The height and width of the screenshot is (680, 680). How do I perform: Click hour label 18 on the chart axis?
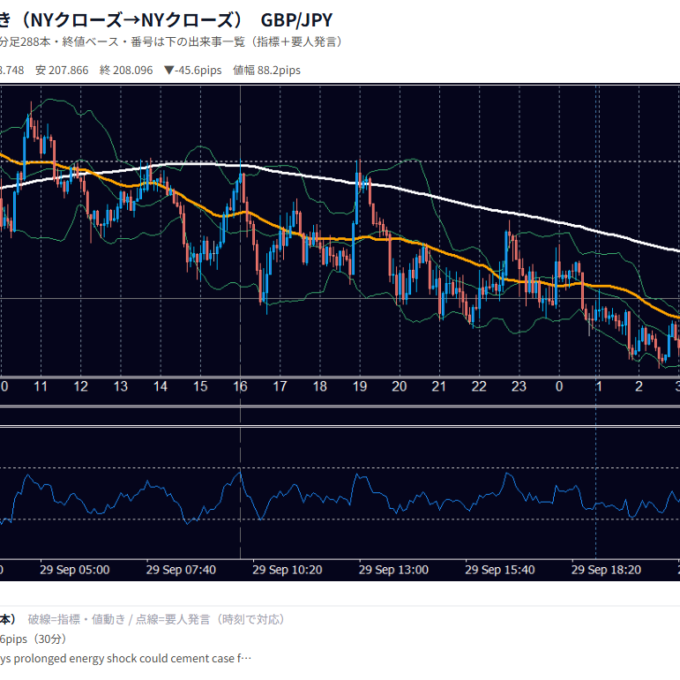[x=320, y=386]
